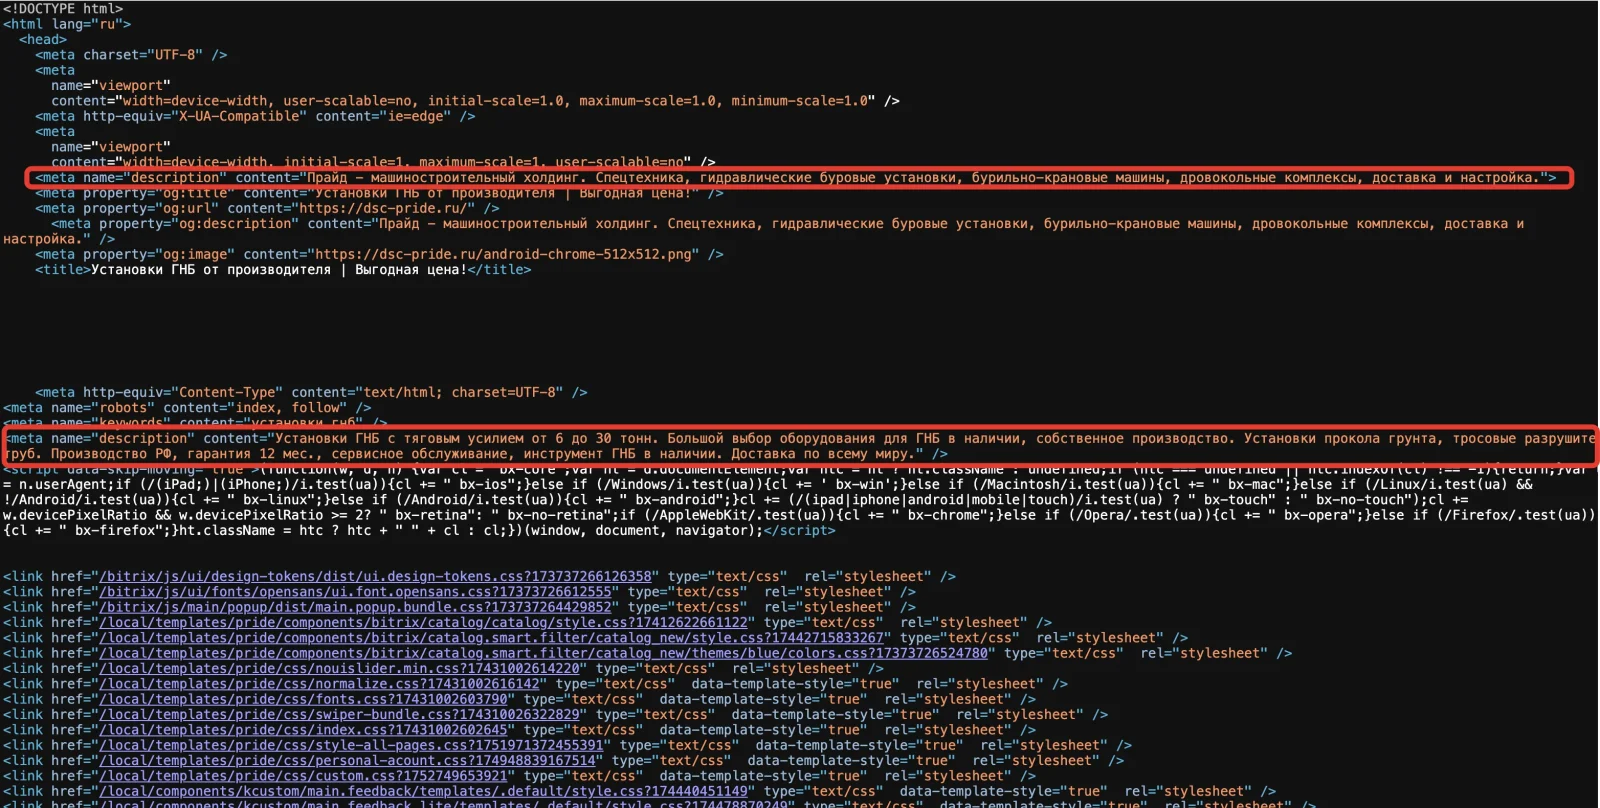Open the themes/blue/colors.css link

543,653
